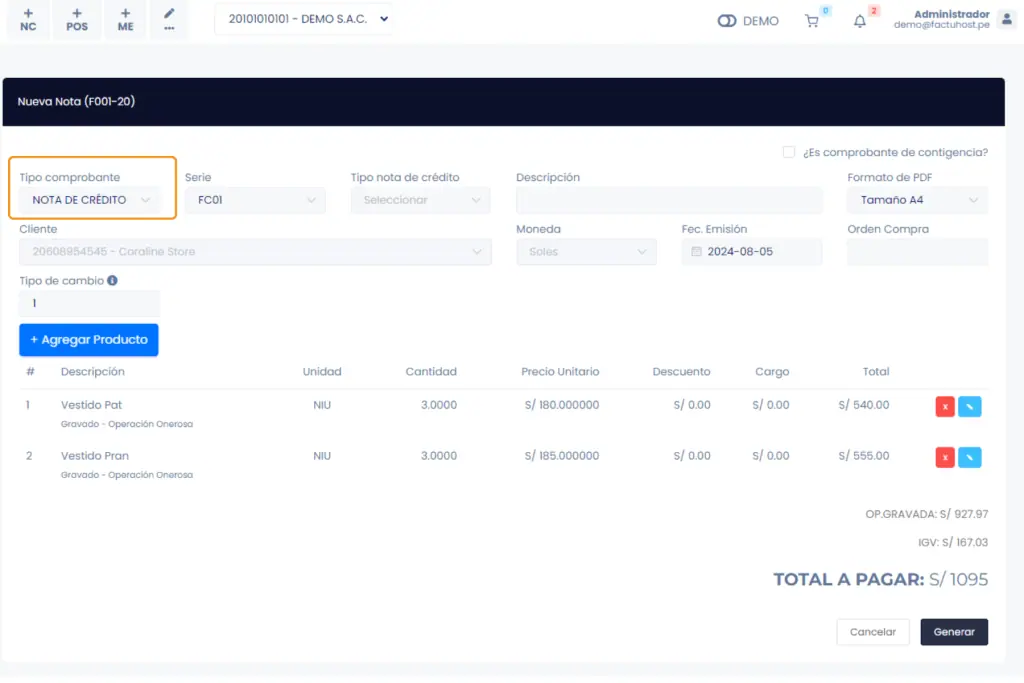Click the 'Cantidad' column header
Screen dimensions: 1024x683
(x=431, y=372)
